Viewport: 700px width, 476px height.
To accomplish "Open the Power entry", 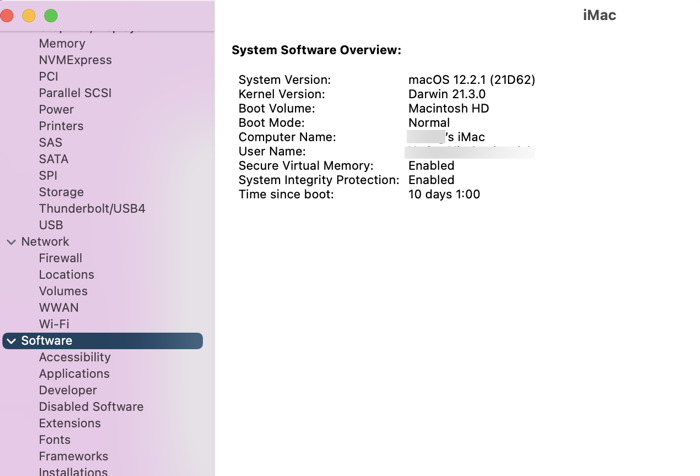I will (56, 109).
